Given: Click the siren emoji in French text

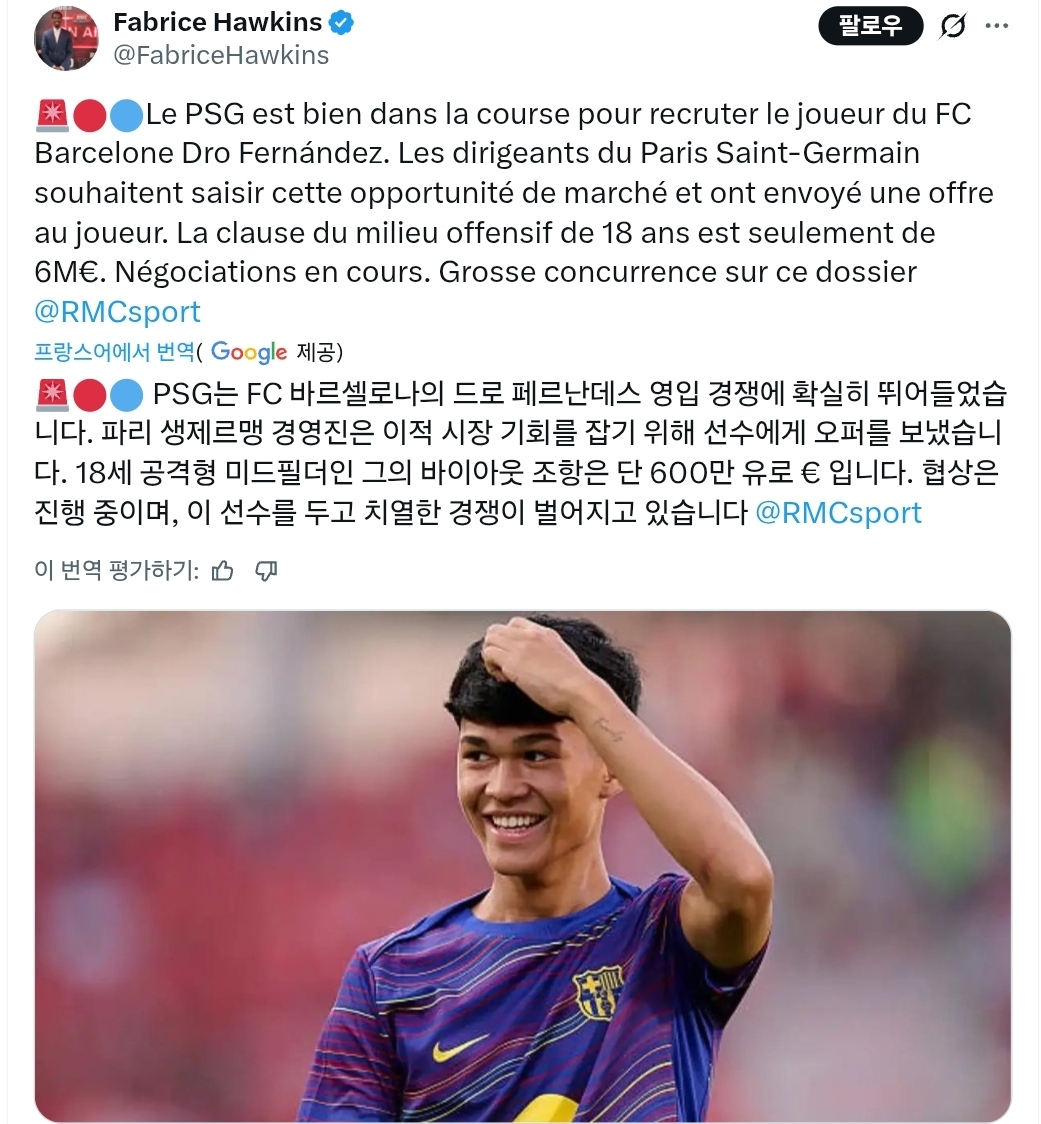Looking at the screenshot, I should (52, 115).
